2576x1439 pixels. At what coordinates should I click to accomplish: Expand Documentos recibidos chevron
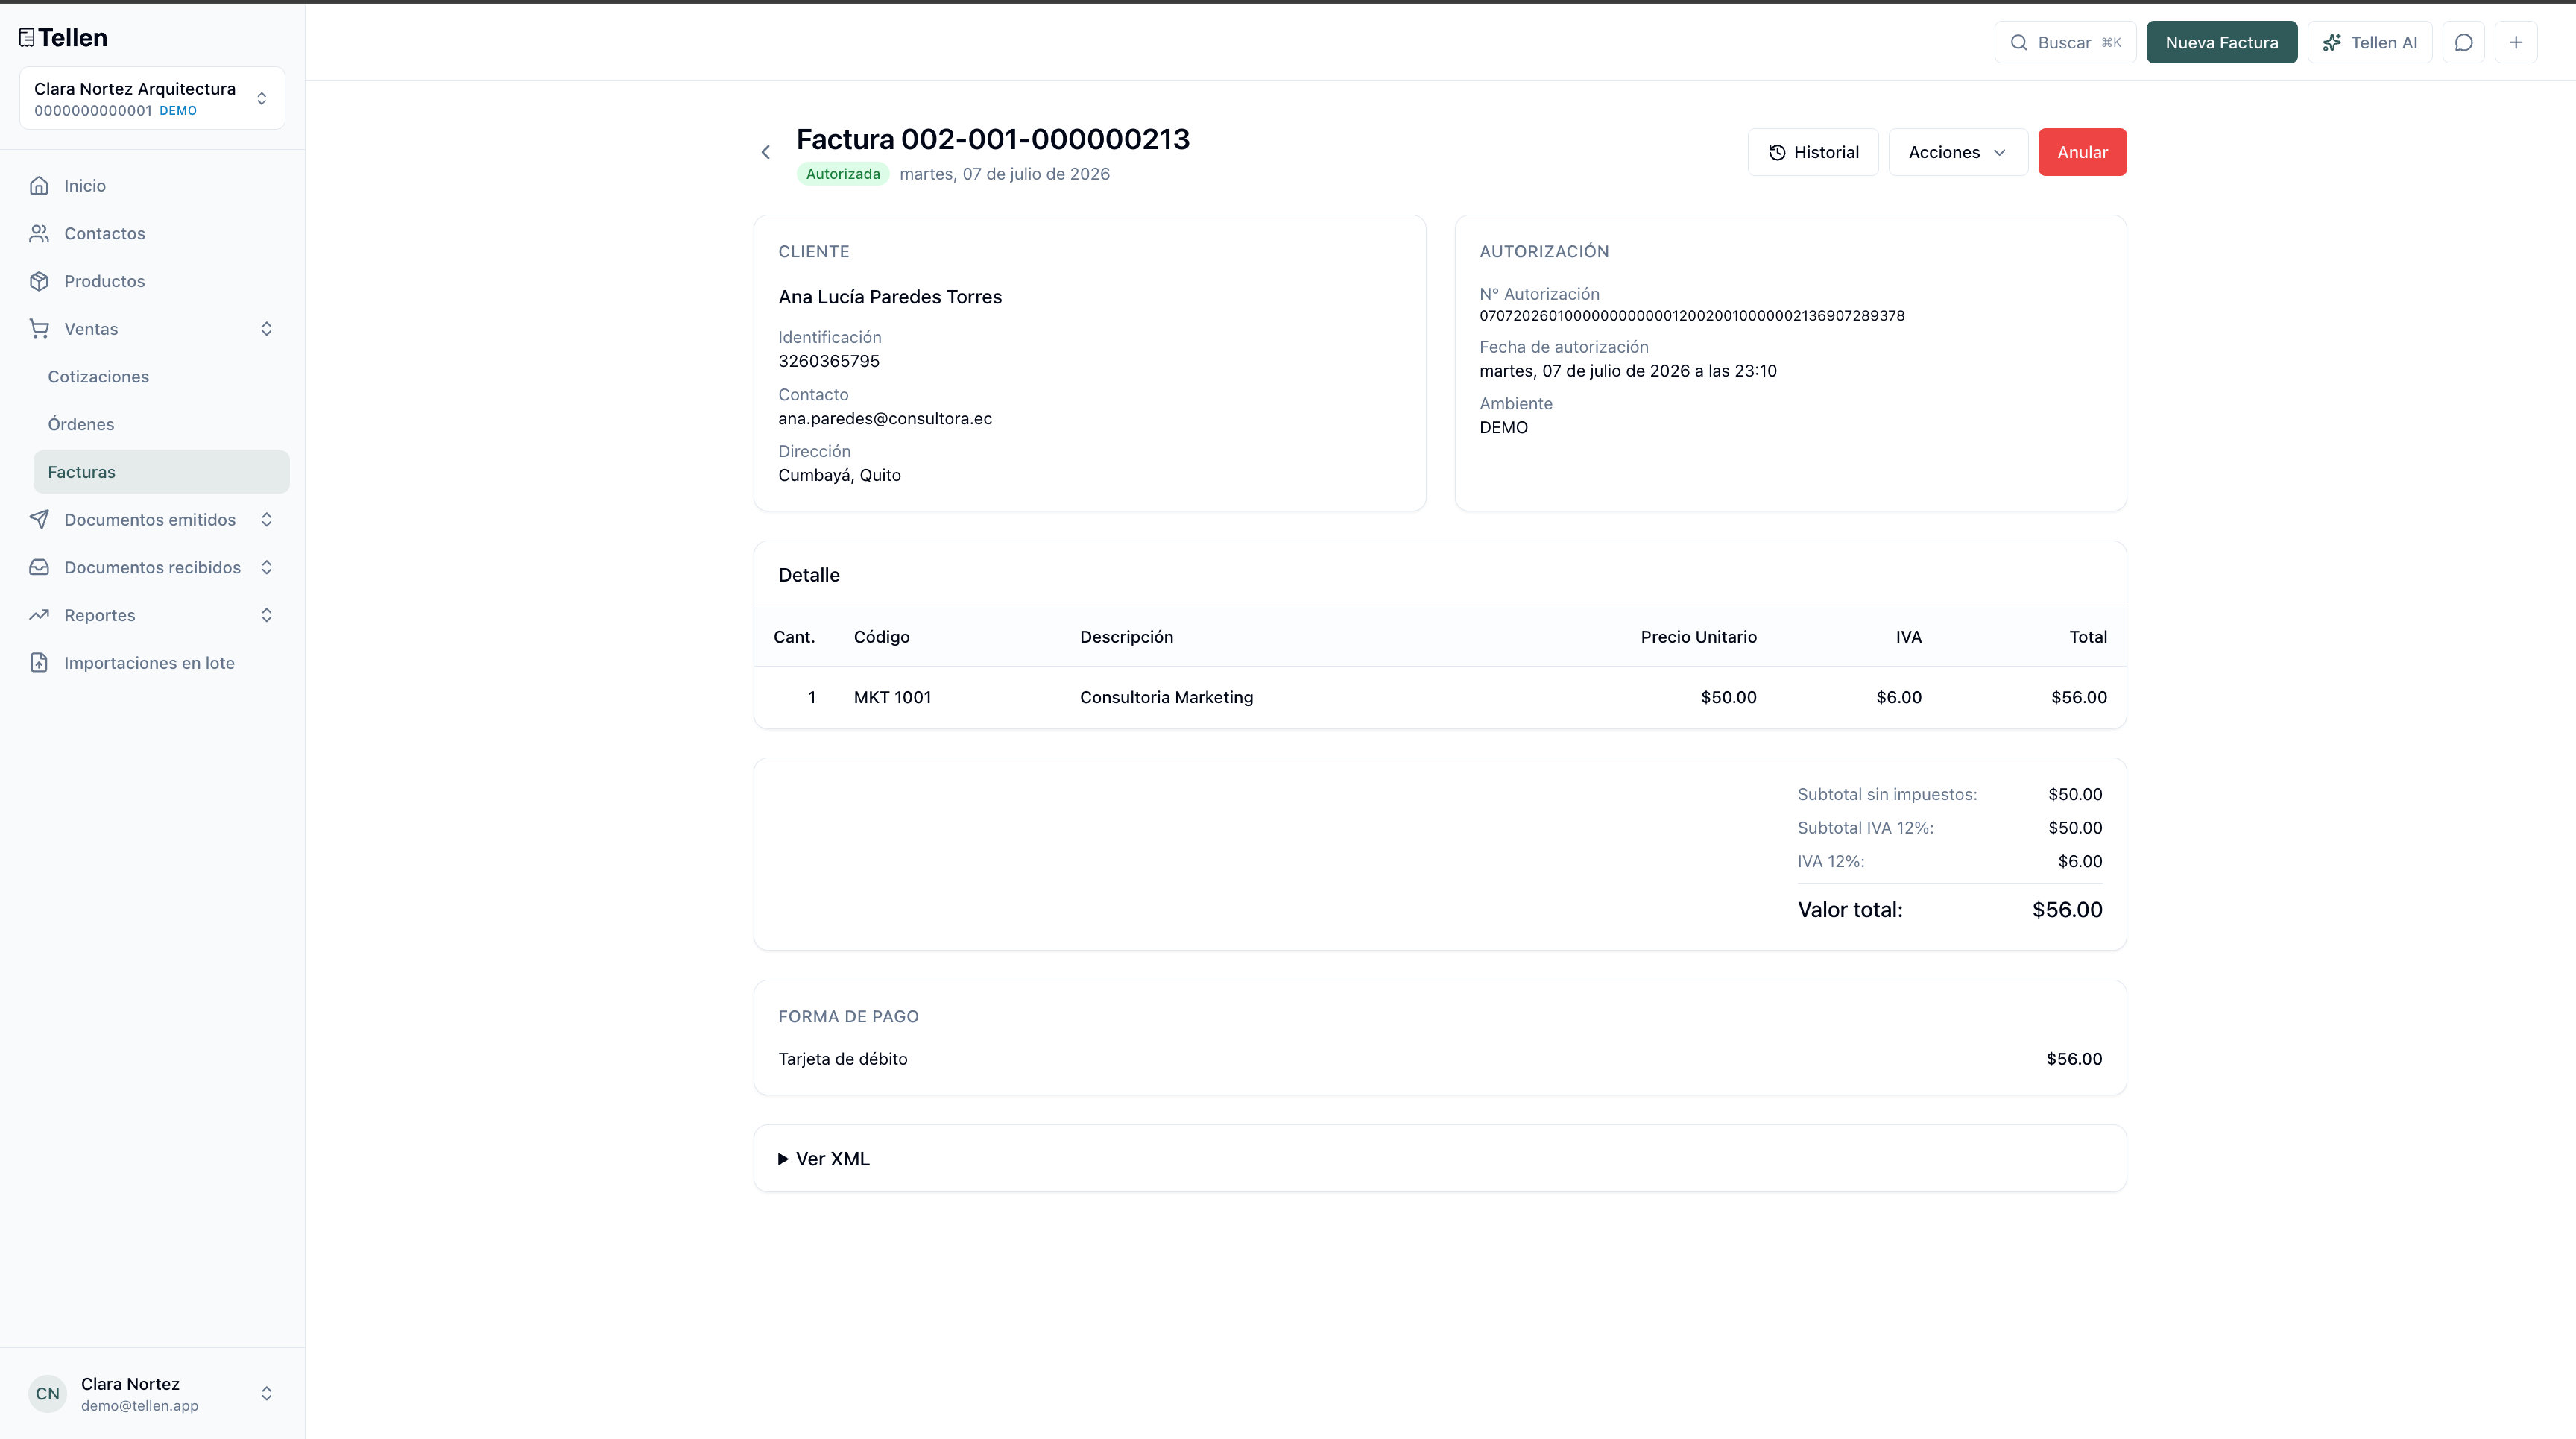pyautogui.click(x=267, y=567)
